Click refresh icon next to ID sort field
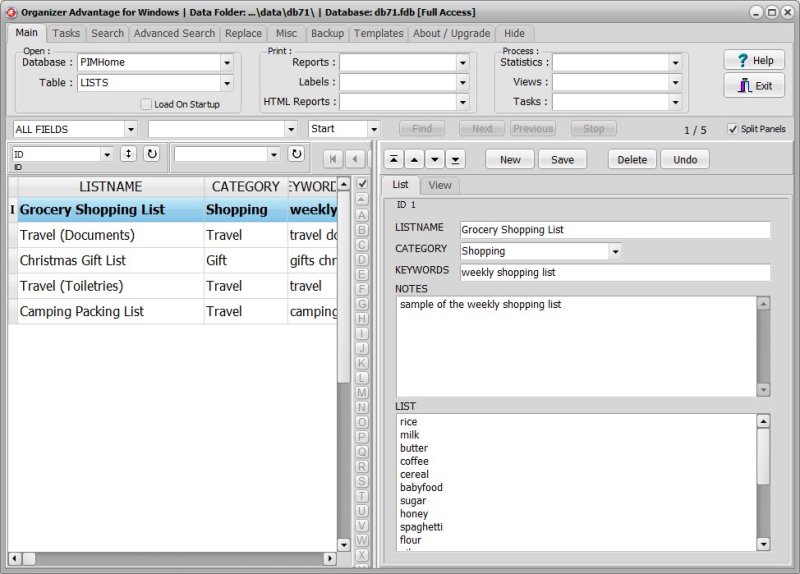This screenshot has width=800, height=574. tap(152, 154)
